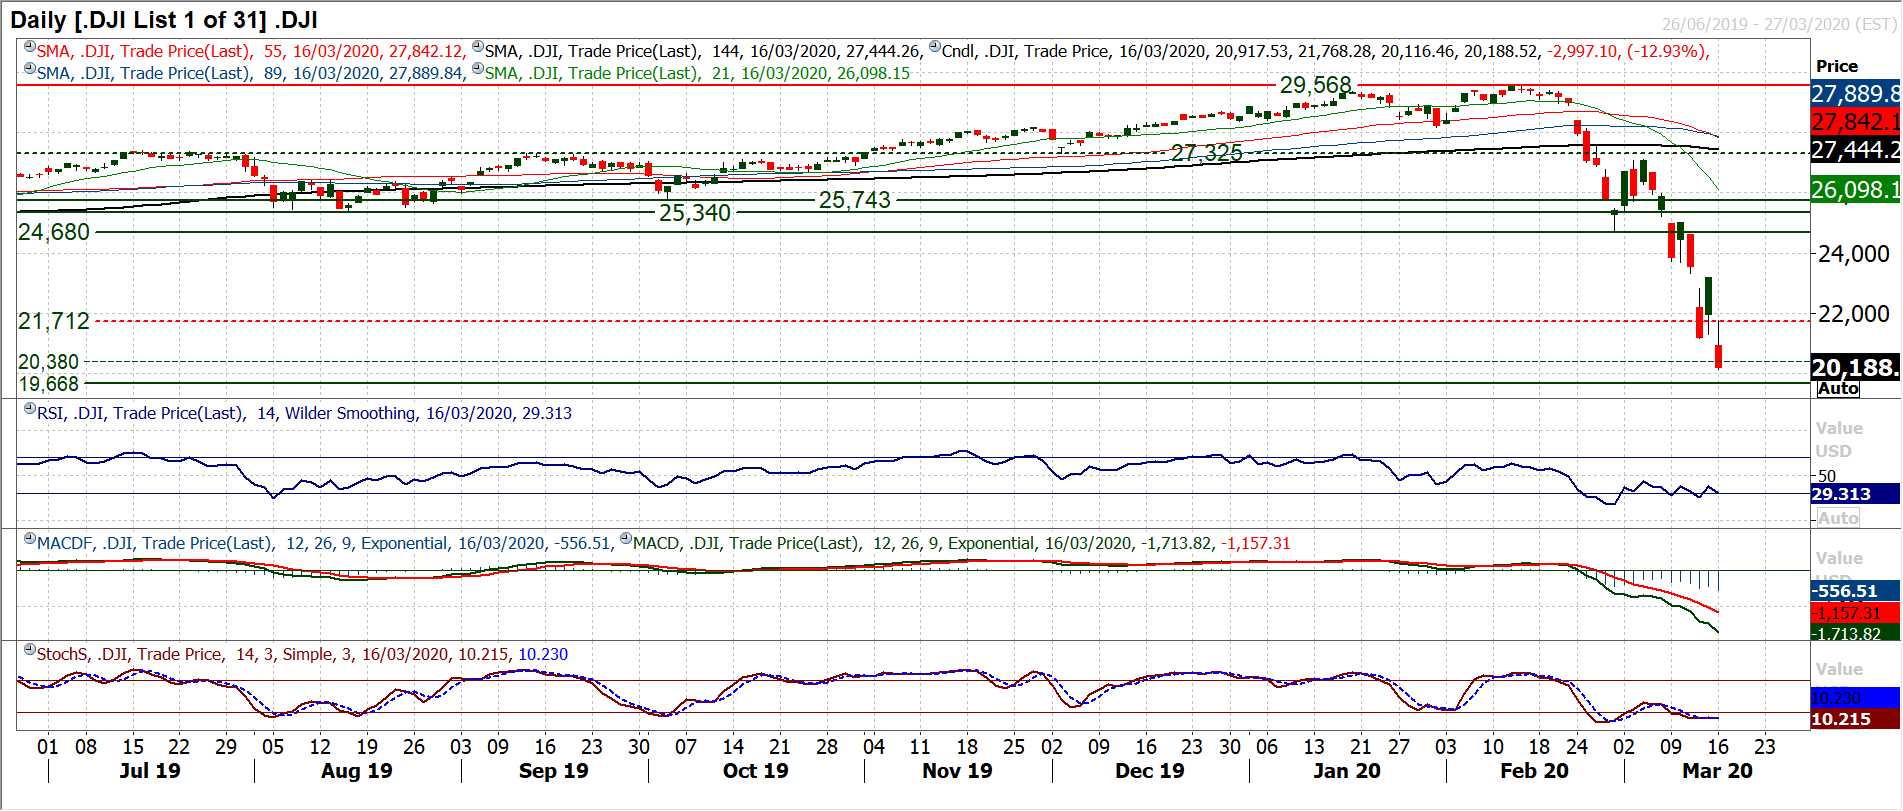Click the Auto button on the price scale
The width and height of the screenshot is (1903, 811).
click(1838, 389)
